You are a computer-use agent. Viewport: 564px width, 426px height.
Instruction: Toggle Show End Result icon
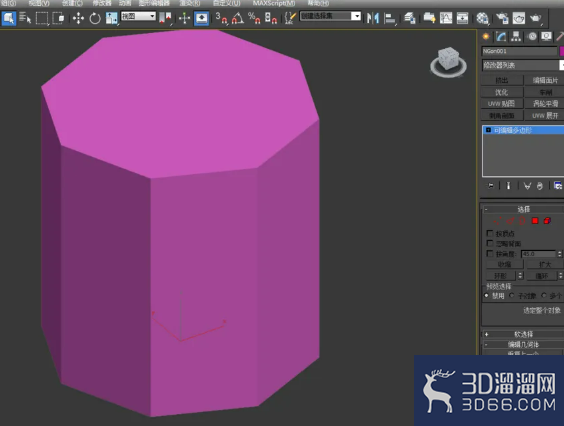pos(508,186)
